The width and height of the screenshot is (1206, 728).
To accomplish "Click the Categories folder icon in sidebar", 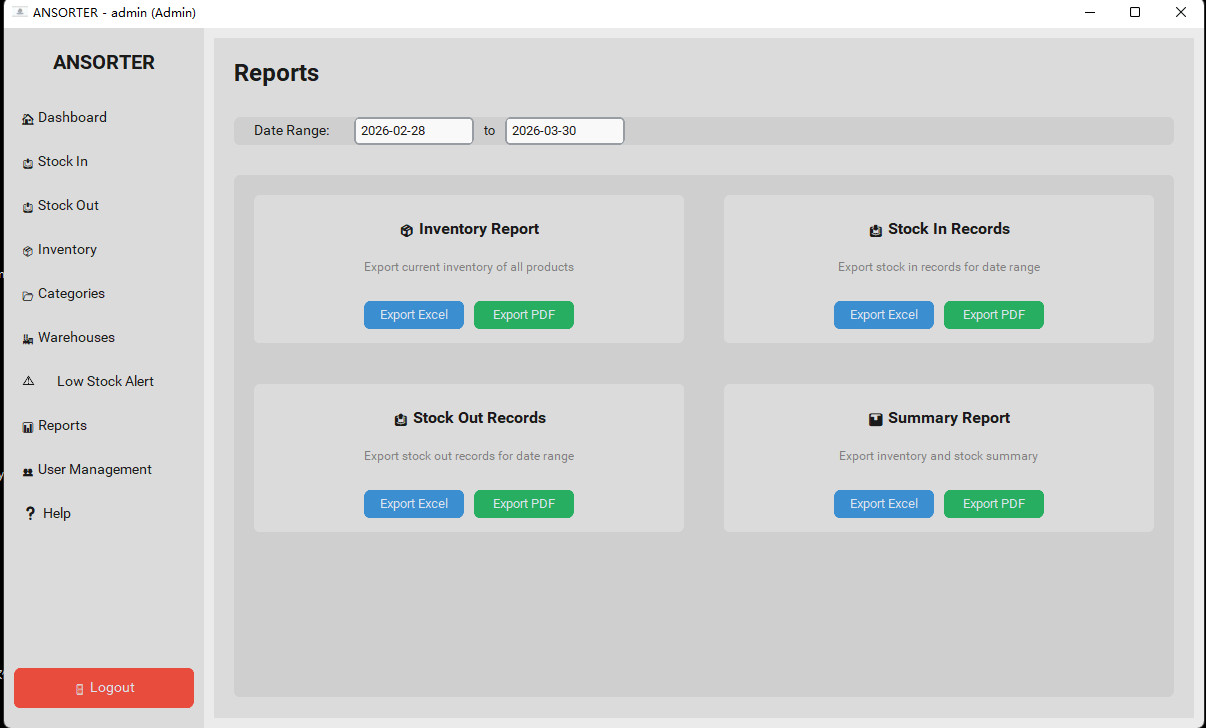I will pos(28,295).
